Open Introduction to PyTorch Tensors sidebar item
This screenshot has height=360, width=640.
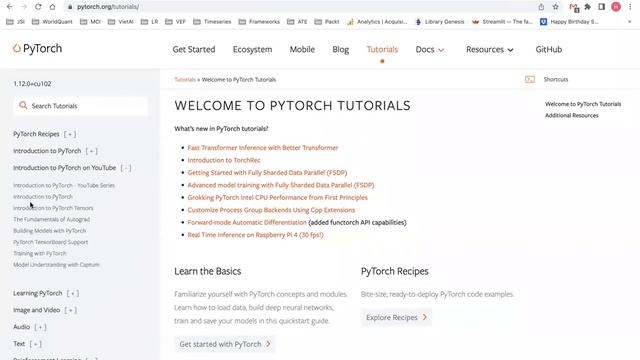coord(53,208)
